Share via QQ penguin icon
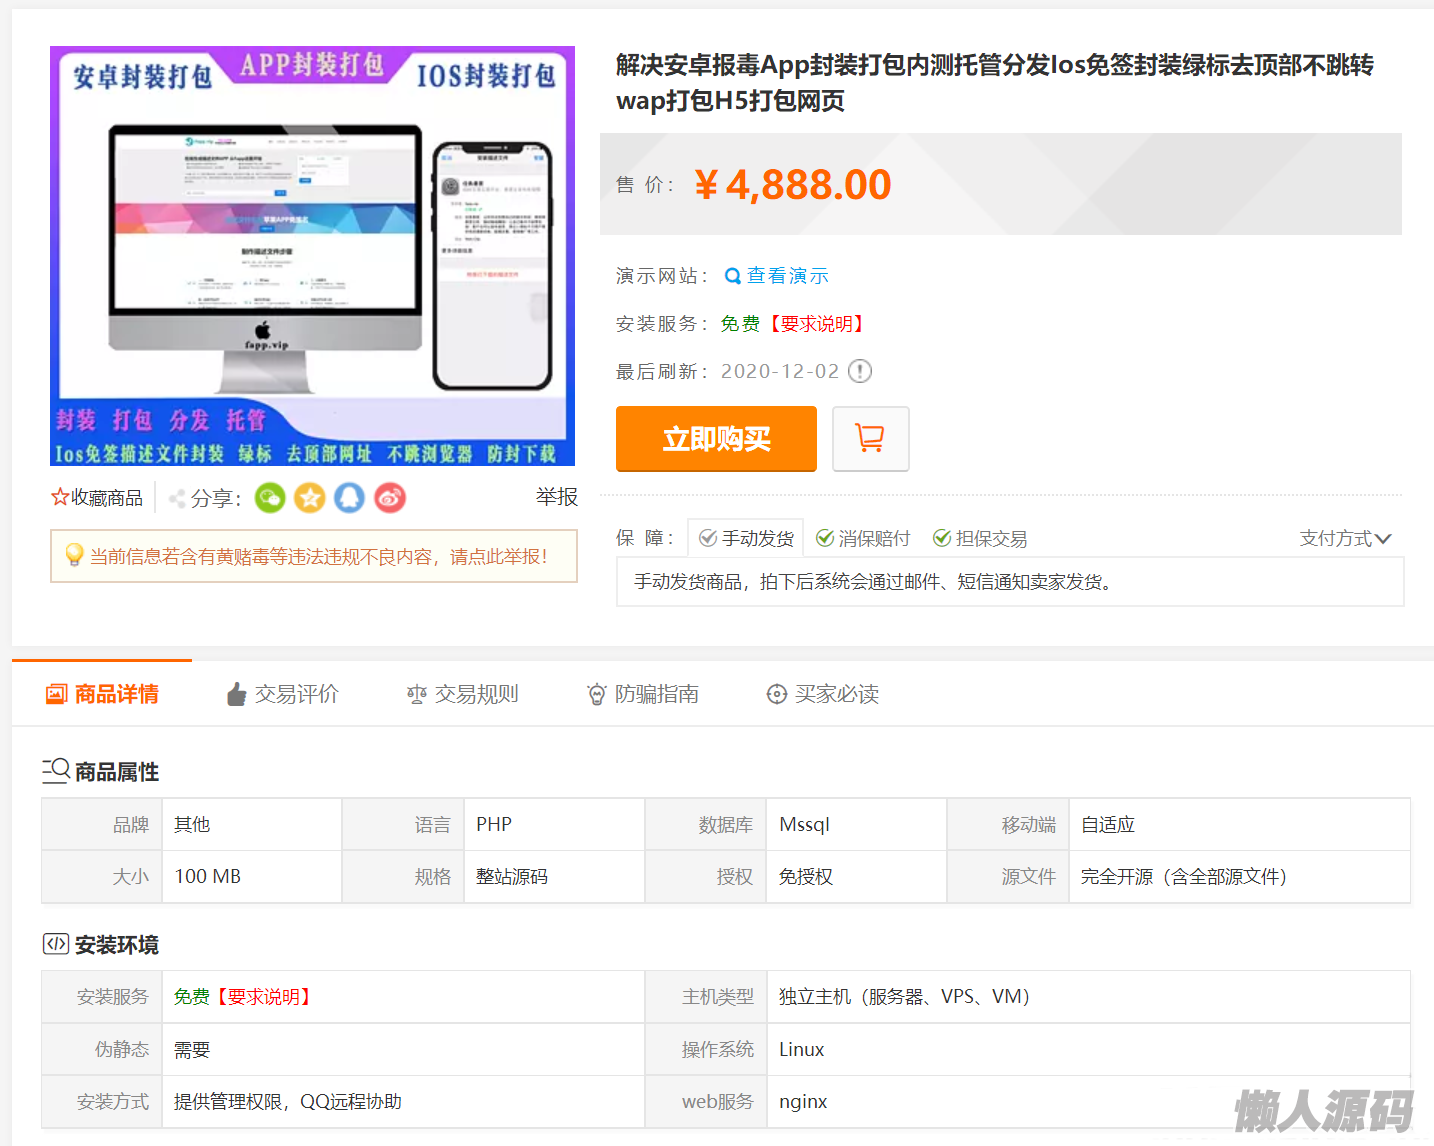The height and width of the screenshot is (1146, 1434). (x=349, y=498)
